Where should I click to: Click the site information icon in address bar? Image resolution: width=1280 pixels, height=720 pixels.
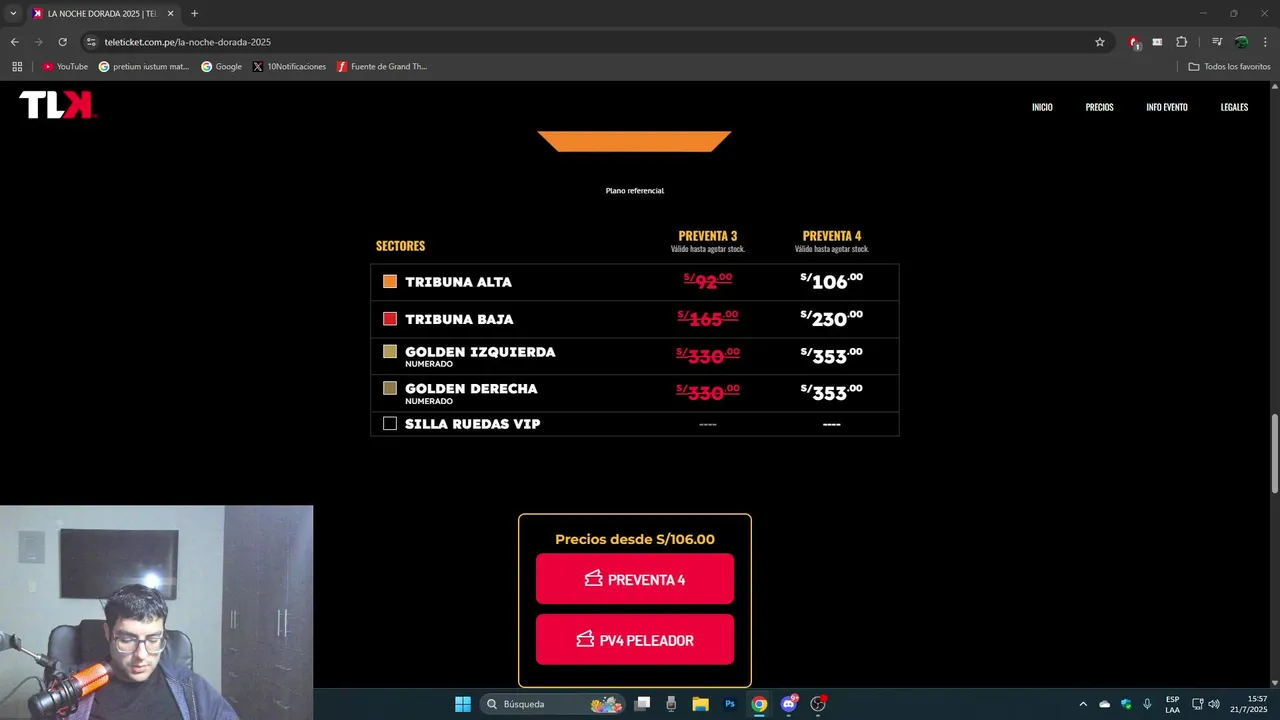[91, 42]
